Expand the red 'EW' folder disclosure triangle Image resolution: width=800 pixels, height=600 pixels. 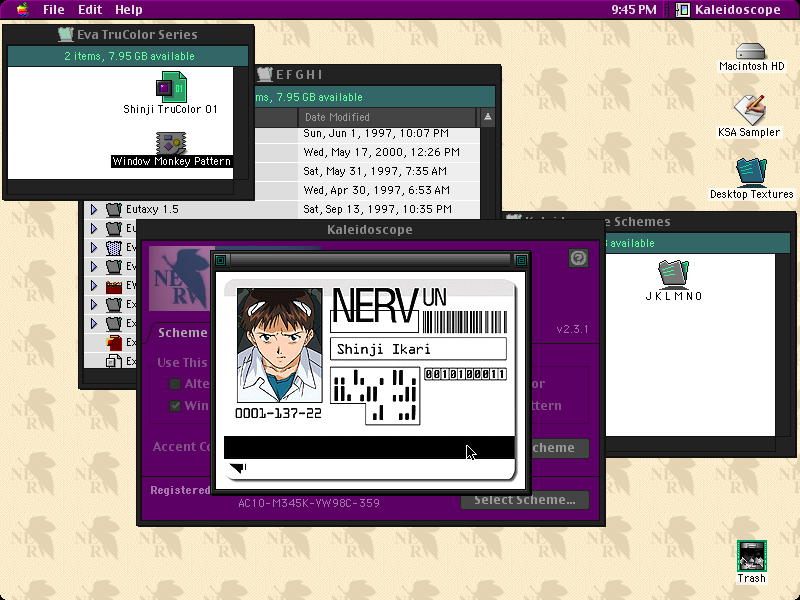(94, 285)
